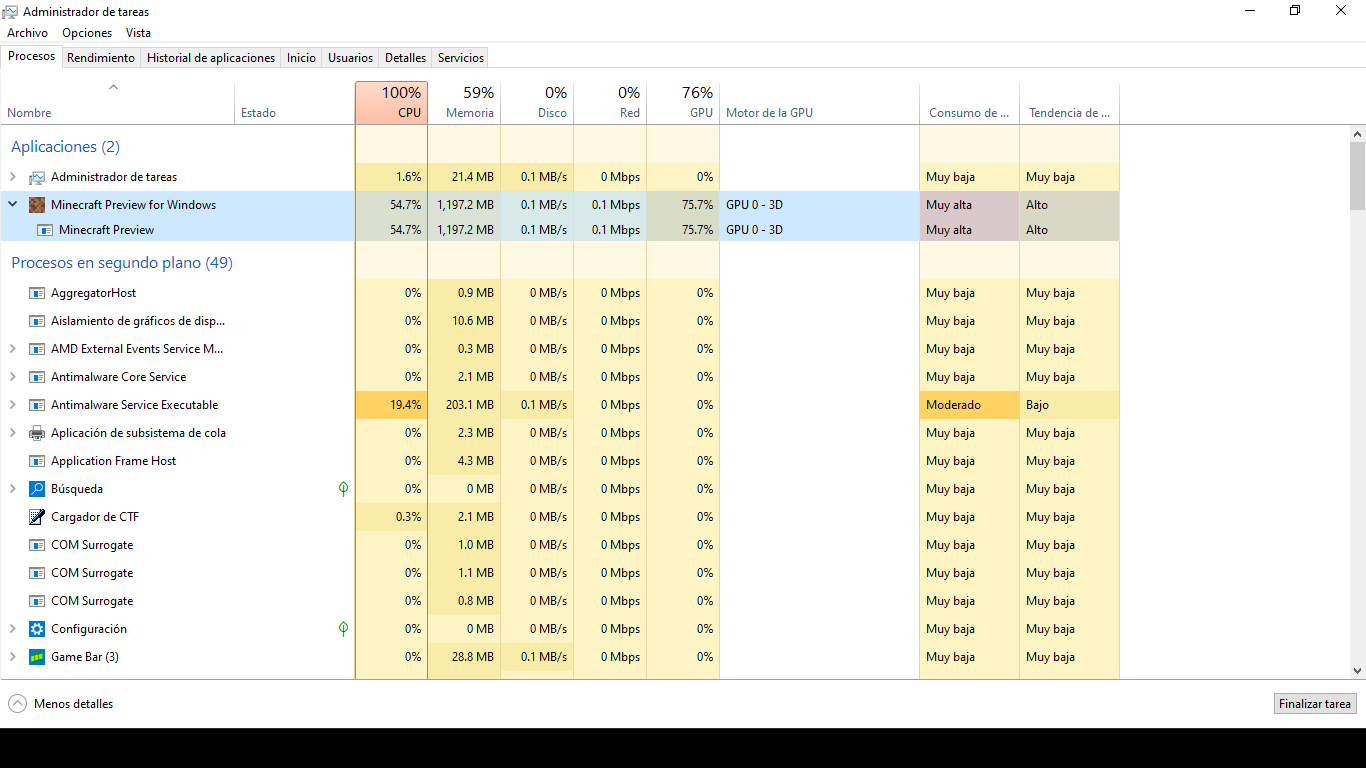Screen dimensions: 1366x768
Task: Click the Game Bar process icon
Action: (37, 657)
